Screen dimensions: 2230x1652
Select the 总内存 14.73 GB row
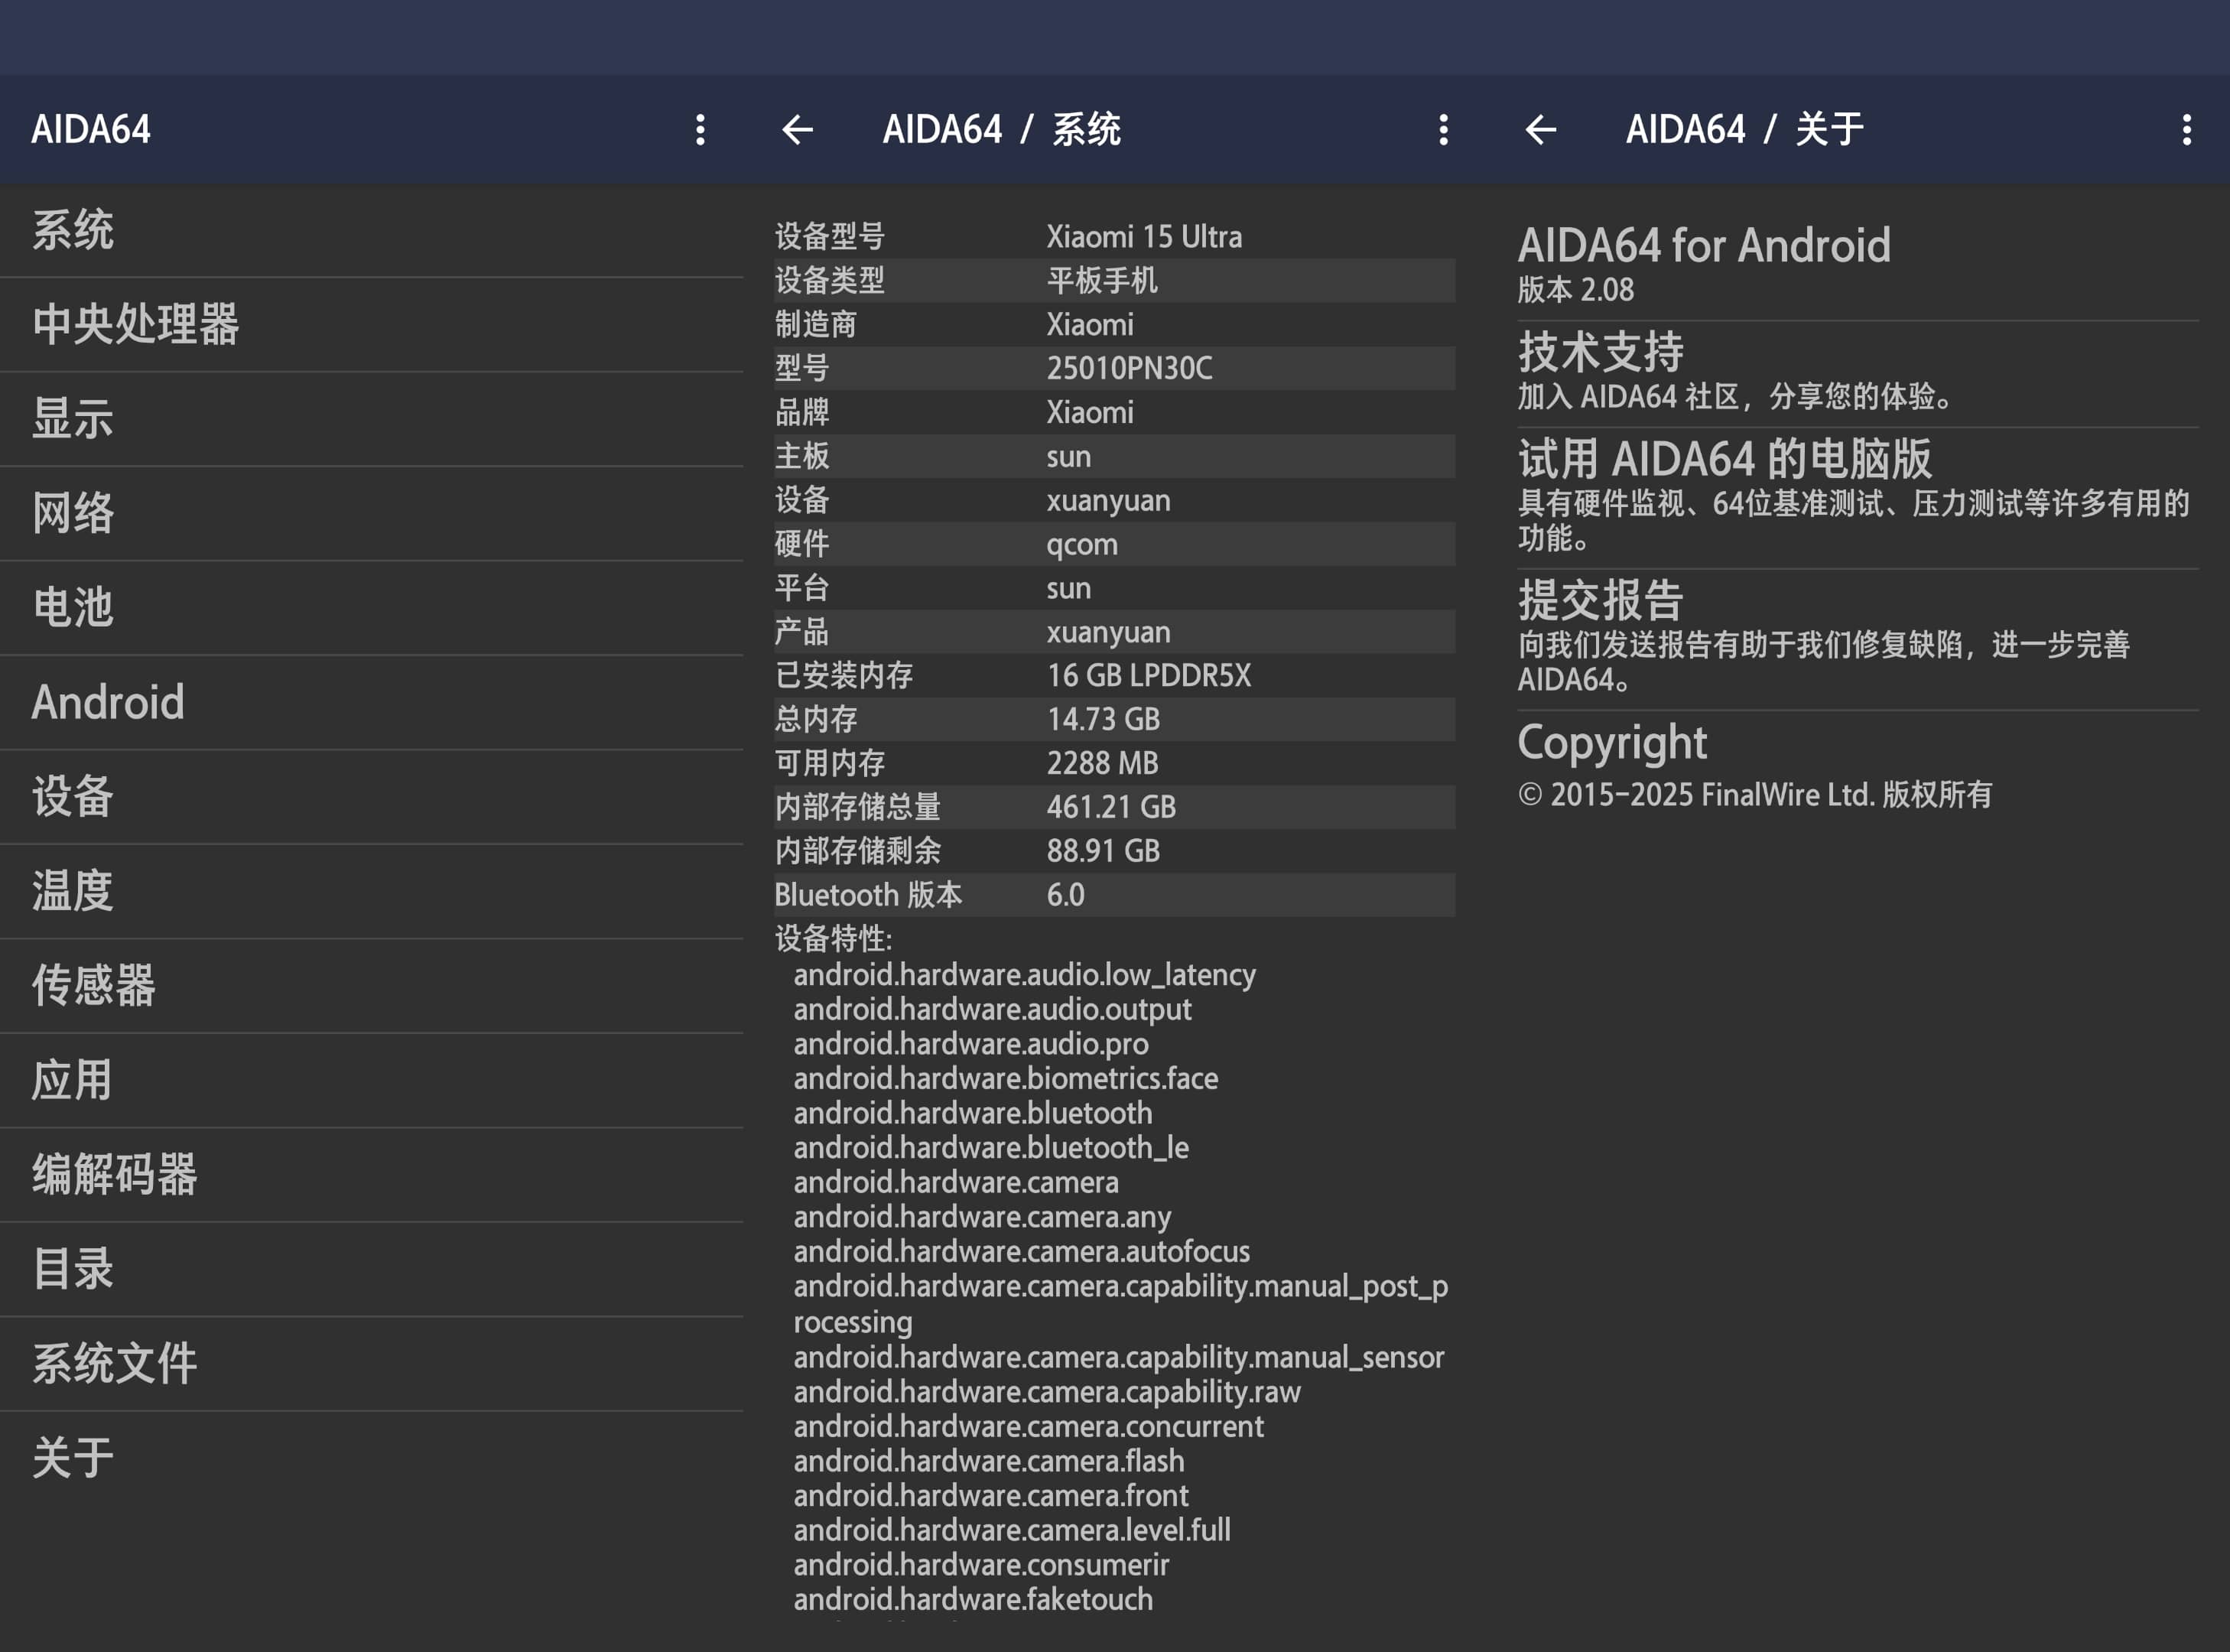click(1114, 720)
